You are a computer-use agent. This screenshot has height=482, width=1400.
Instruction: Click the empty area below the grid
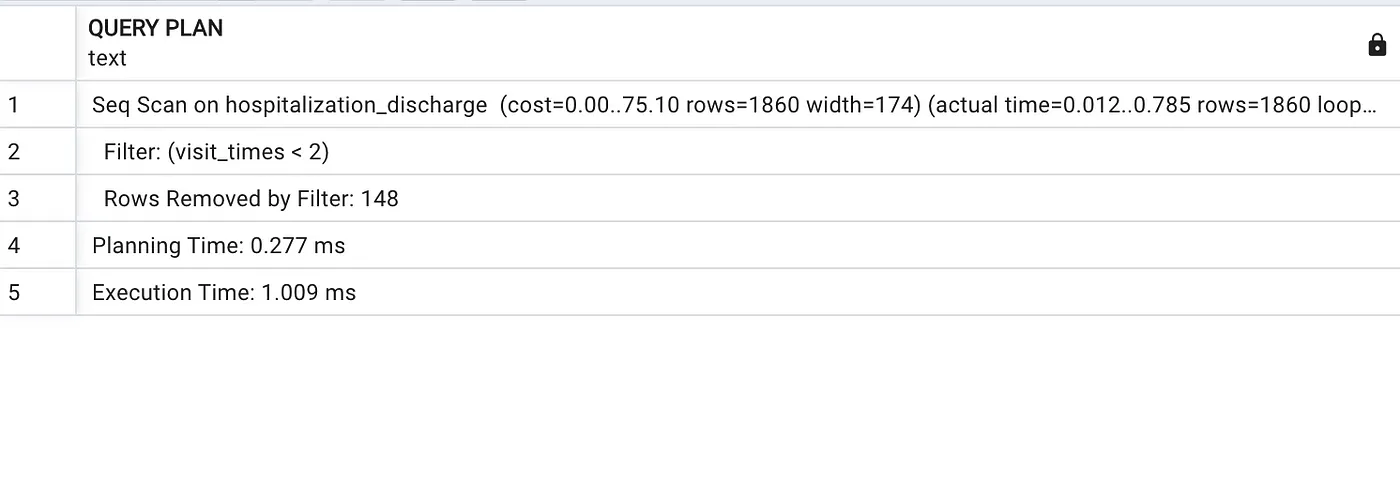(700, 400)
